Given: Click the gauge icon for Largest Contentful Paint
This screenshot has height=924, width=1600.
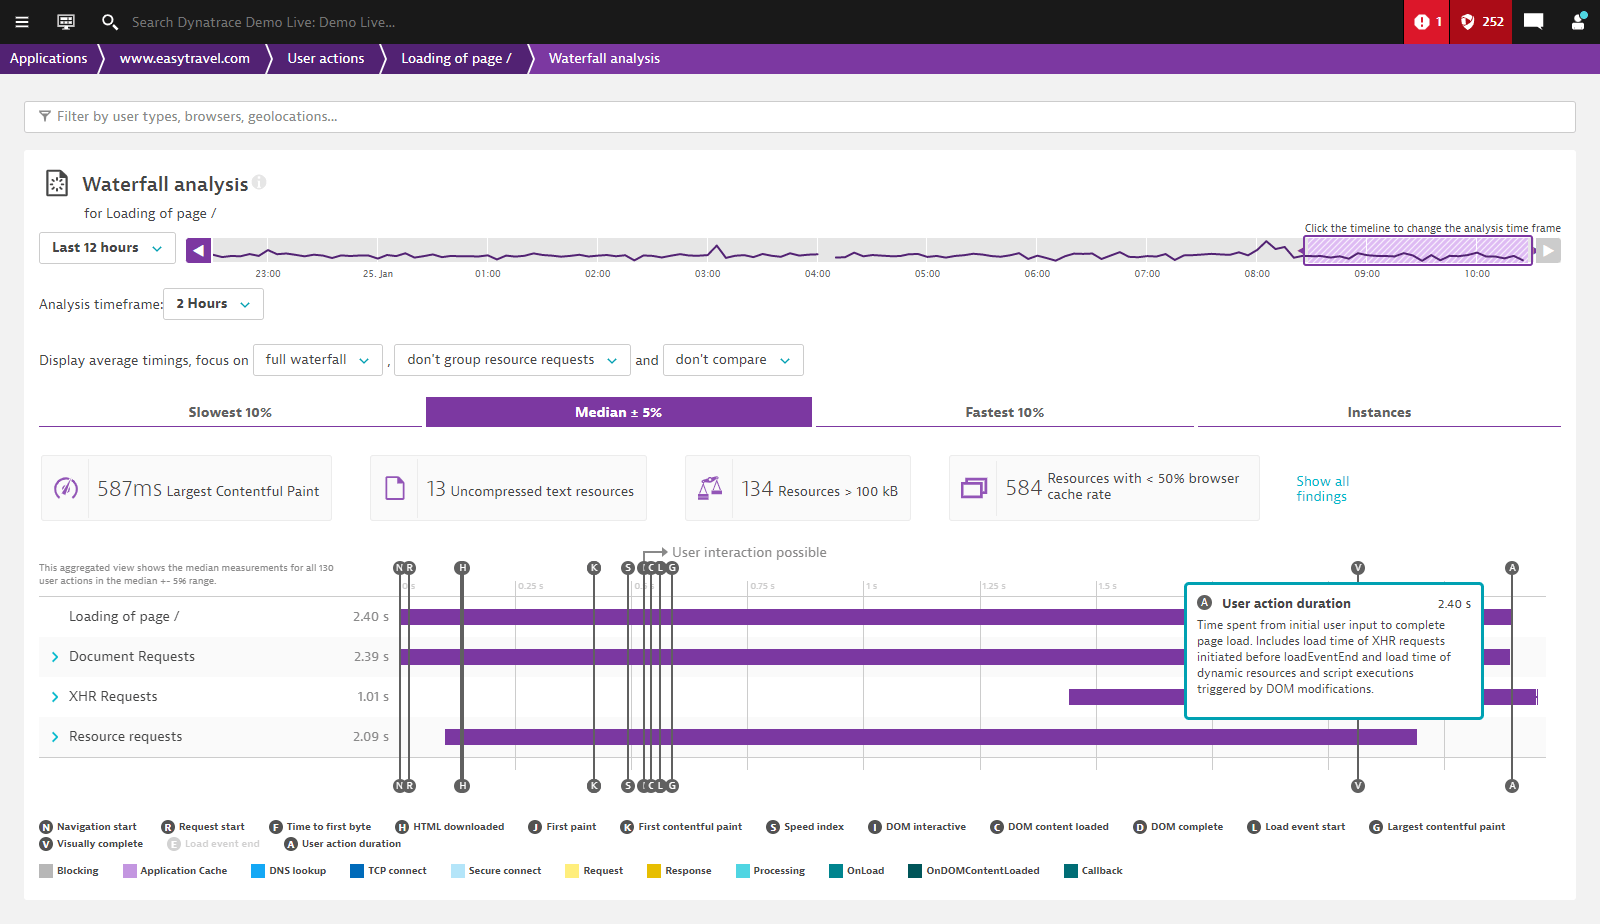Looking at the screenshot, I should point(66,488).
